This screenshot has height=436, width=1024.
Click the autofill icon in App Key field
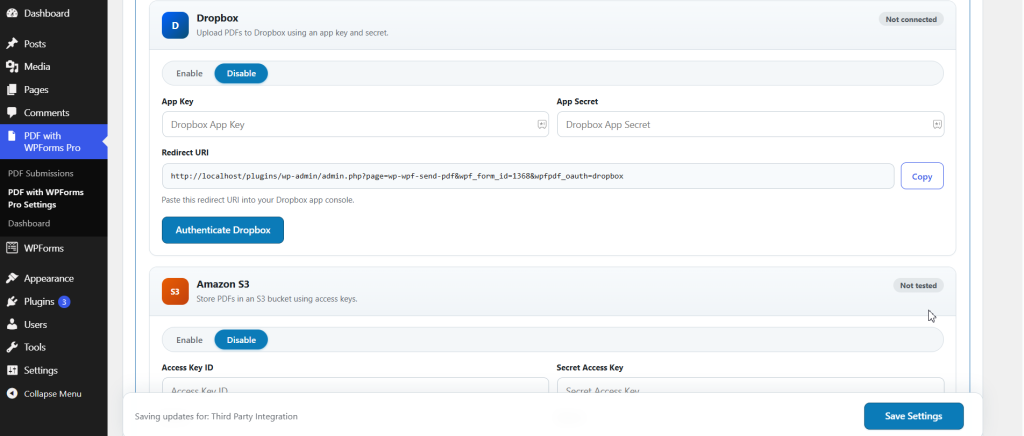coord(542,124)
